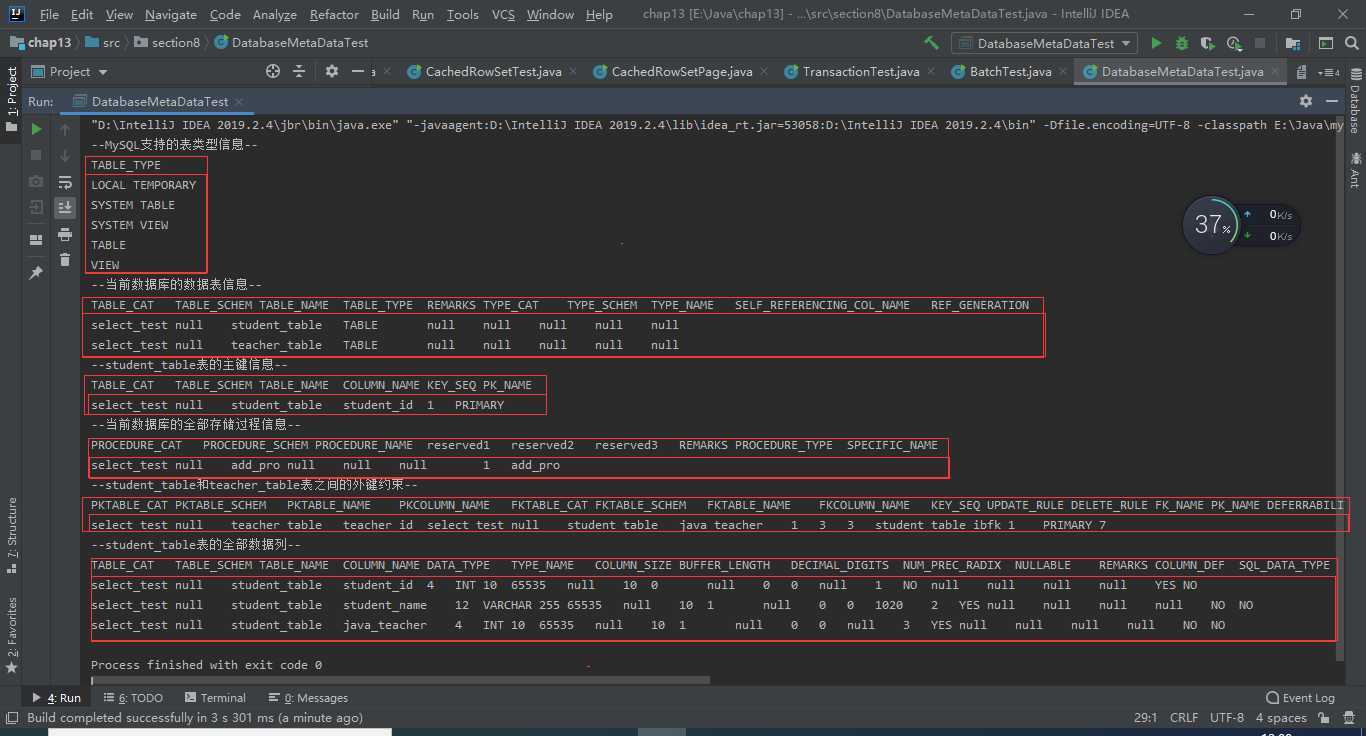Close the DatabaseMetaDataTest.java editor tab

click(1276, 72)
